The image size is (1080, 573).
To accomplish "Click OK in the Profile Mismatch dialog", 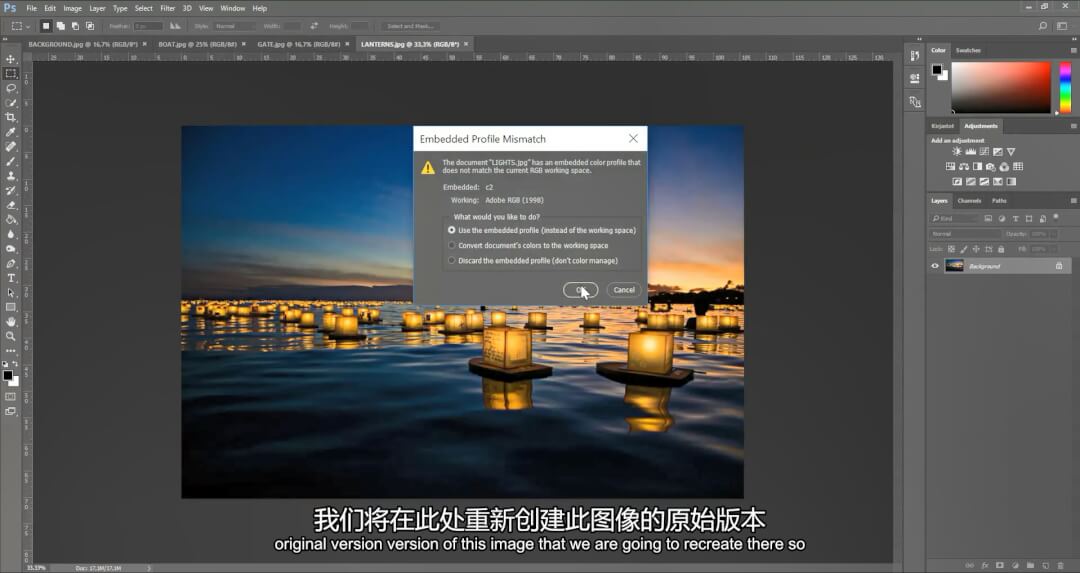I will coord(580,290).
